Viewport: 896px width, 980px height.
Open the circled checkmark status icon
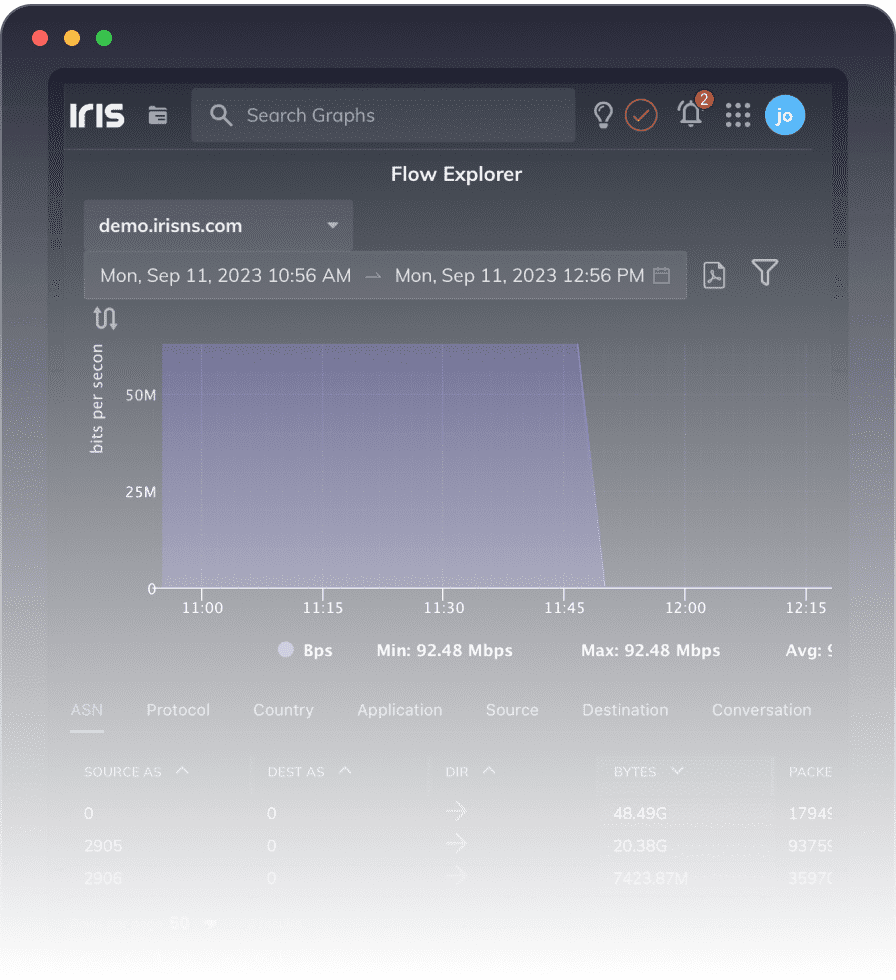pos(641,116)
